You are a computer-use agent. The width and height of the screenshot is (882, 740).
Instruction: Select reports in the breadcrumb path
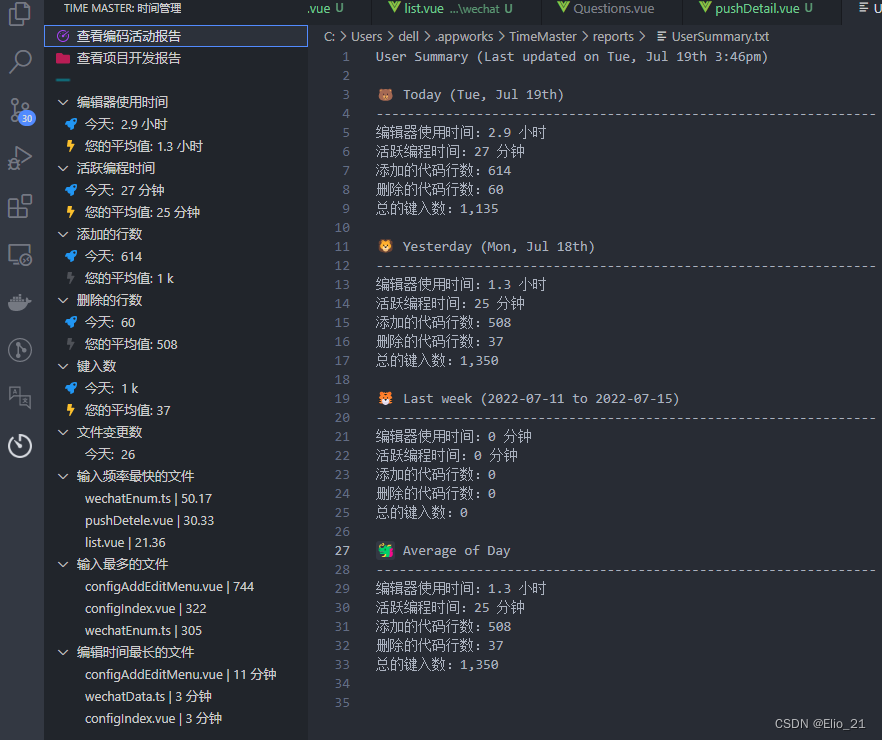613,35
